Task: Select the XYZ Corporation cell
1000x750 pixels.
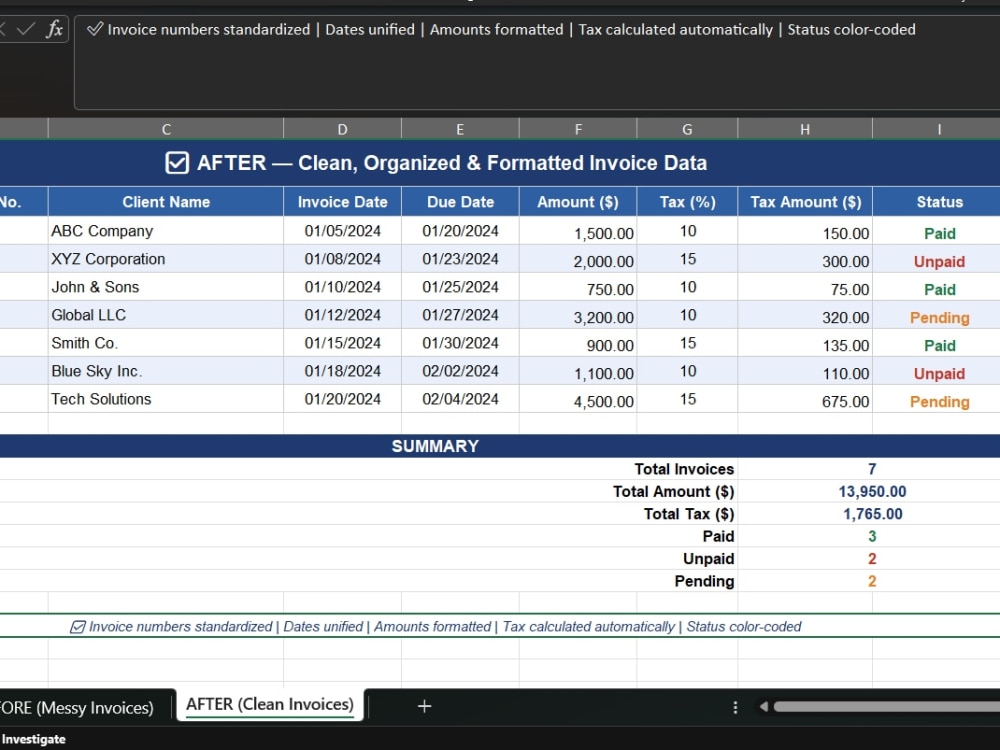Action: [x=166, y=259]
